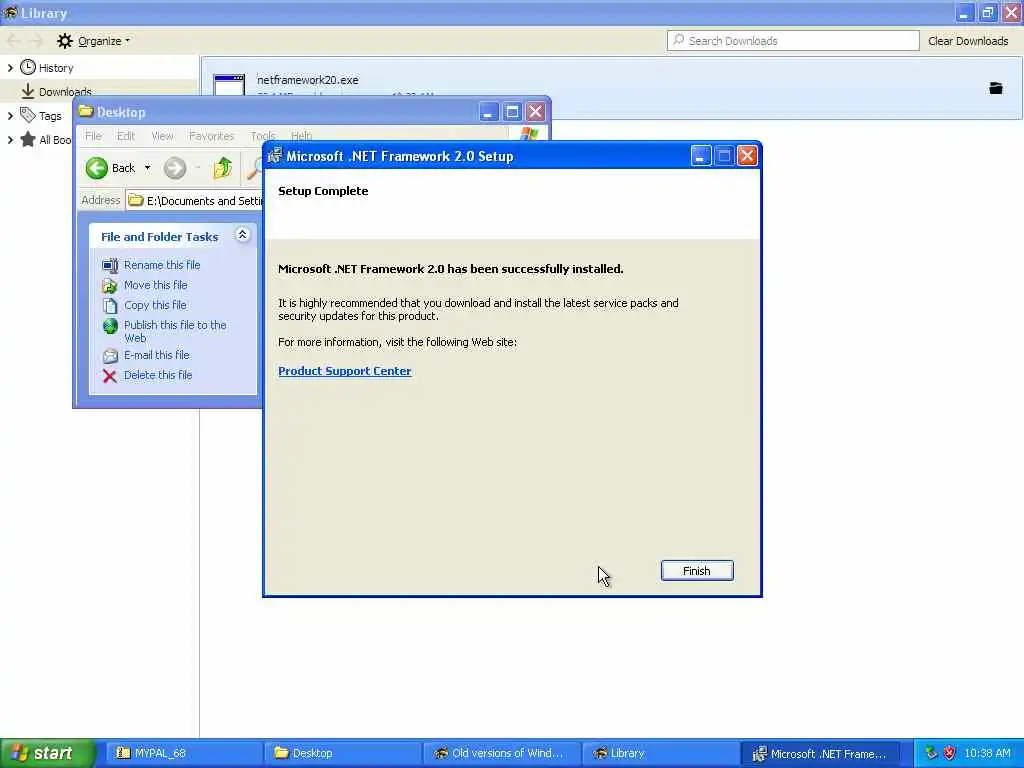Screen dimensions: 1024x768
Task: Click the Organize gear icon in Library
Action: [65, 41]
